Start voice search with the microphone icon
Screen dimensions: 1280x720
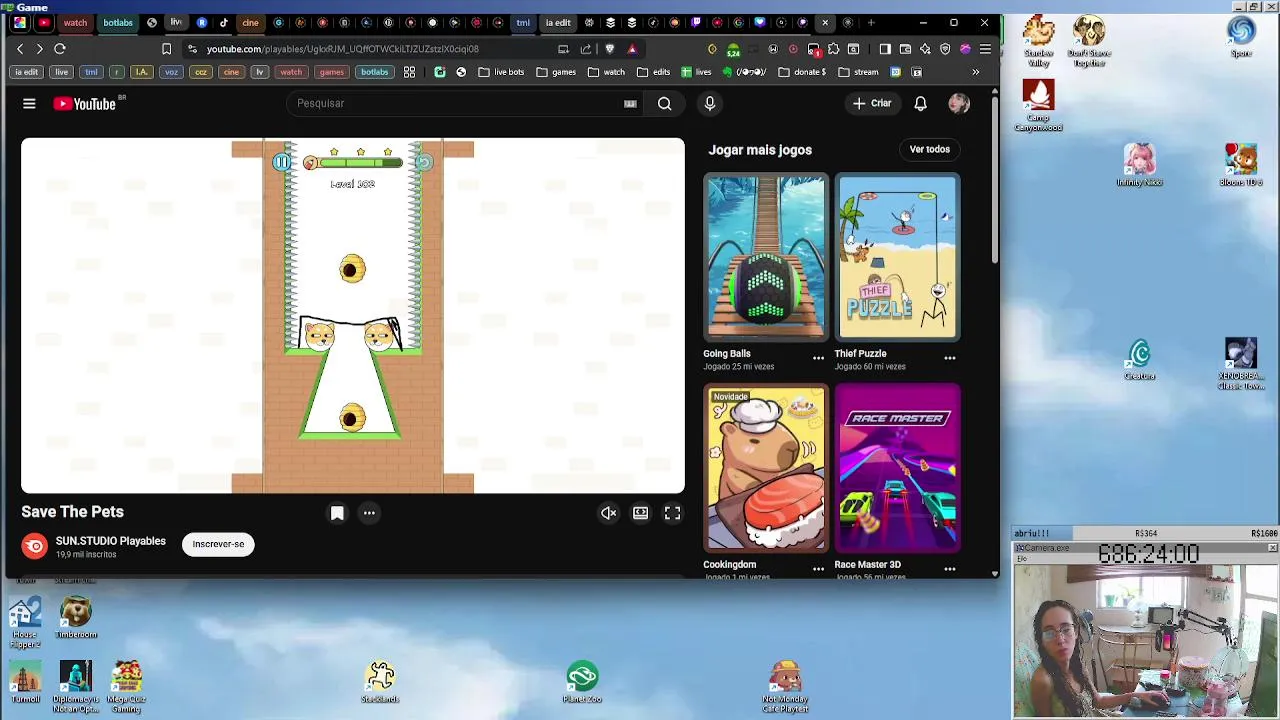(710, 103)
